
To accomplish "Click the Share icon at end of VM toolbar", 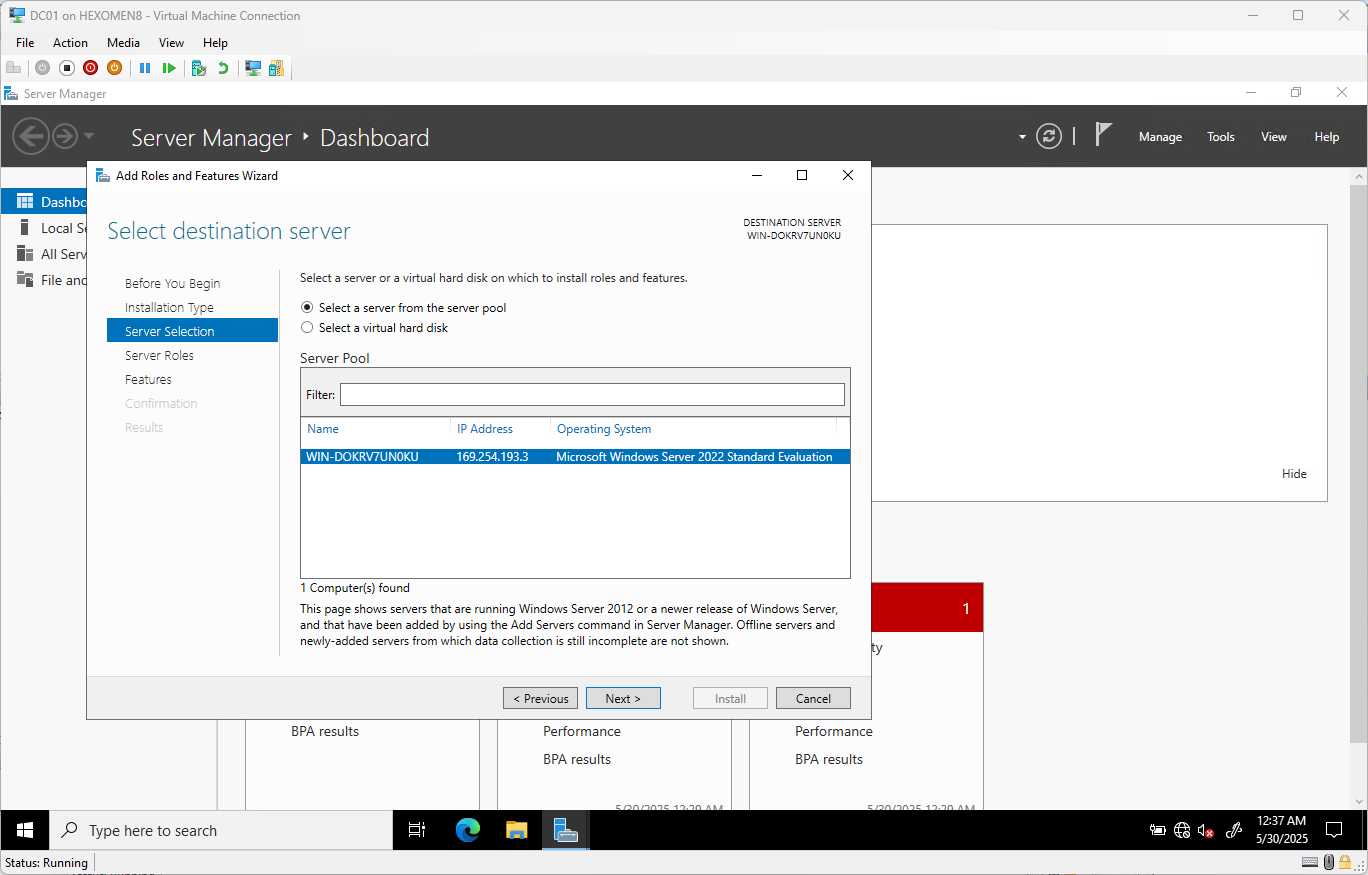I will click(276, 68).
